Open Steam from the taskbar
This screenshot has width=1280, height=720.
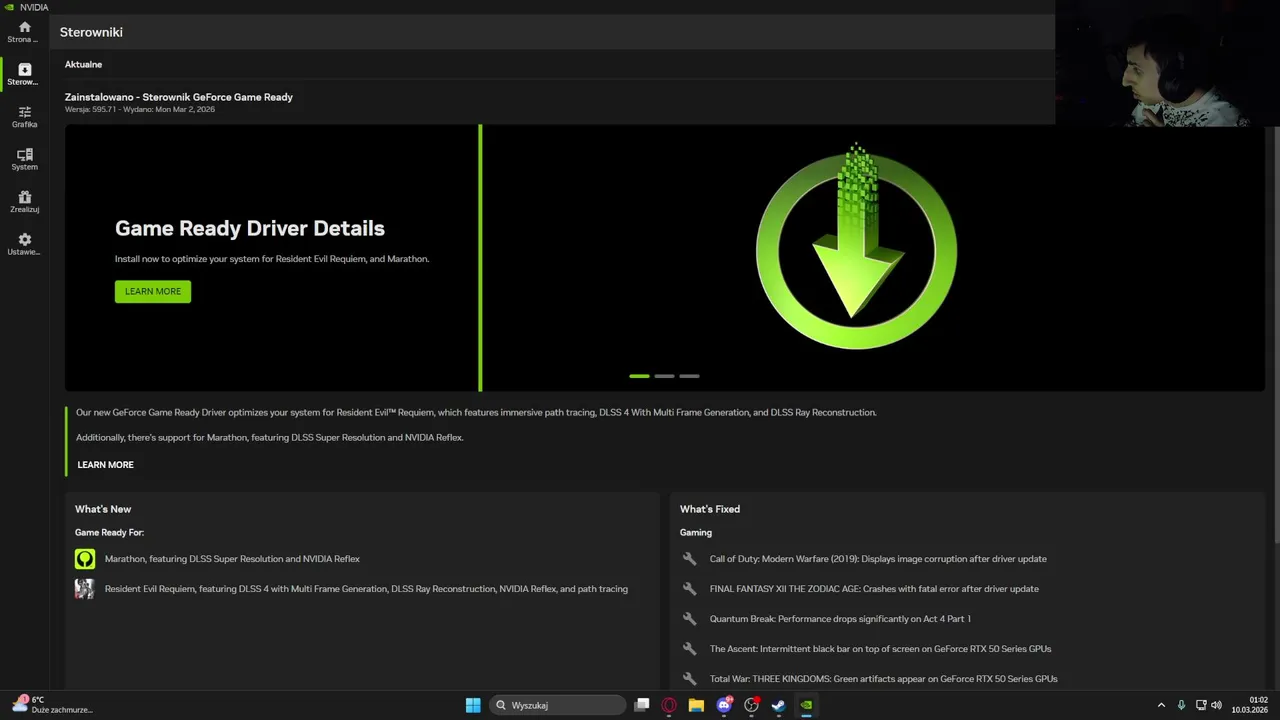778,705
